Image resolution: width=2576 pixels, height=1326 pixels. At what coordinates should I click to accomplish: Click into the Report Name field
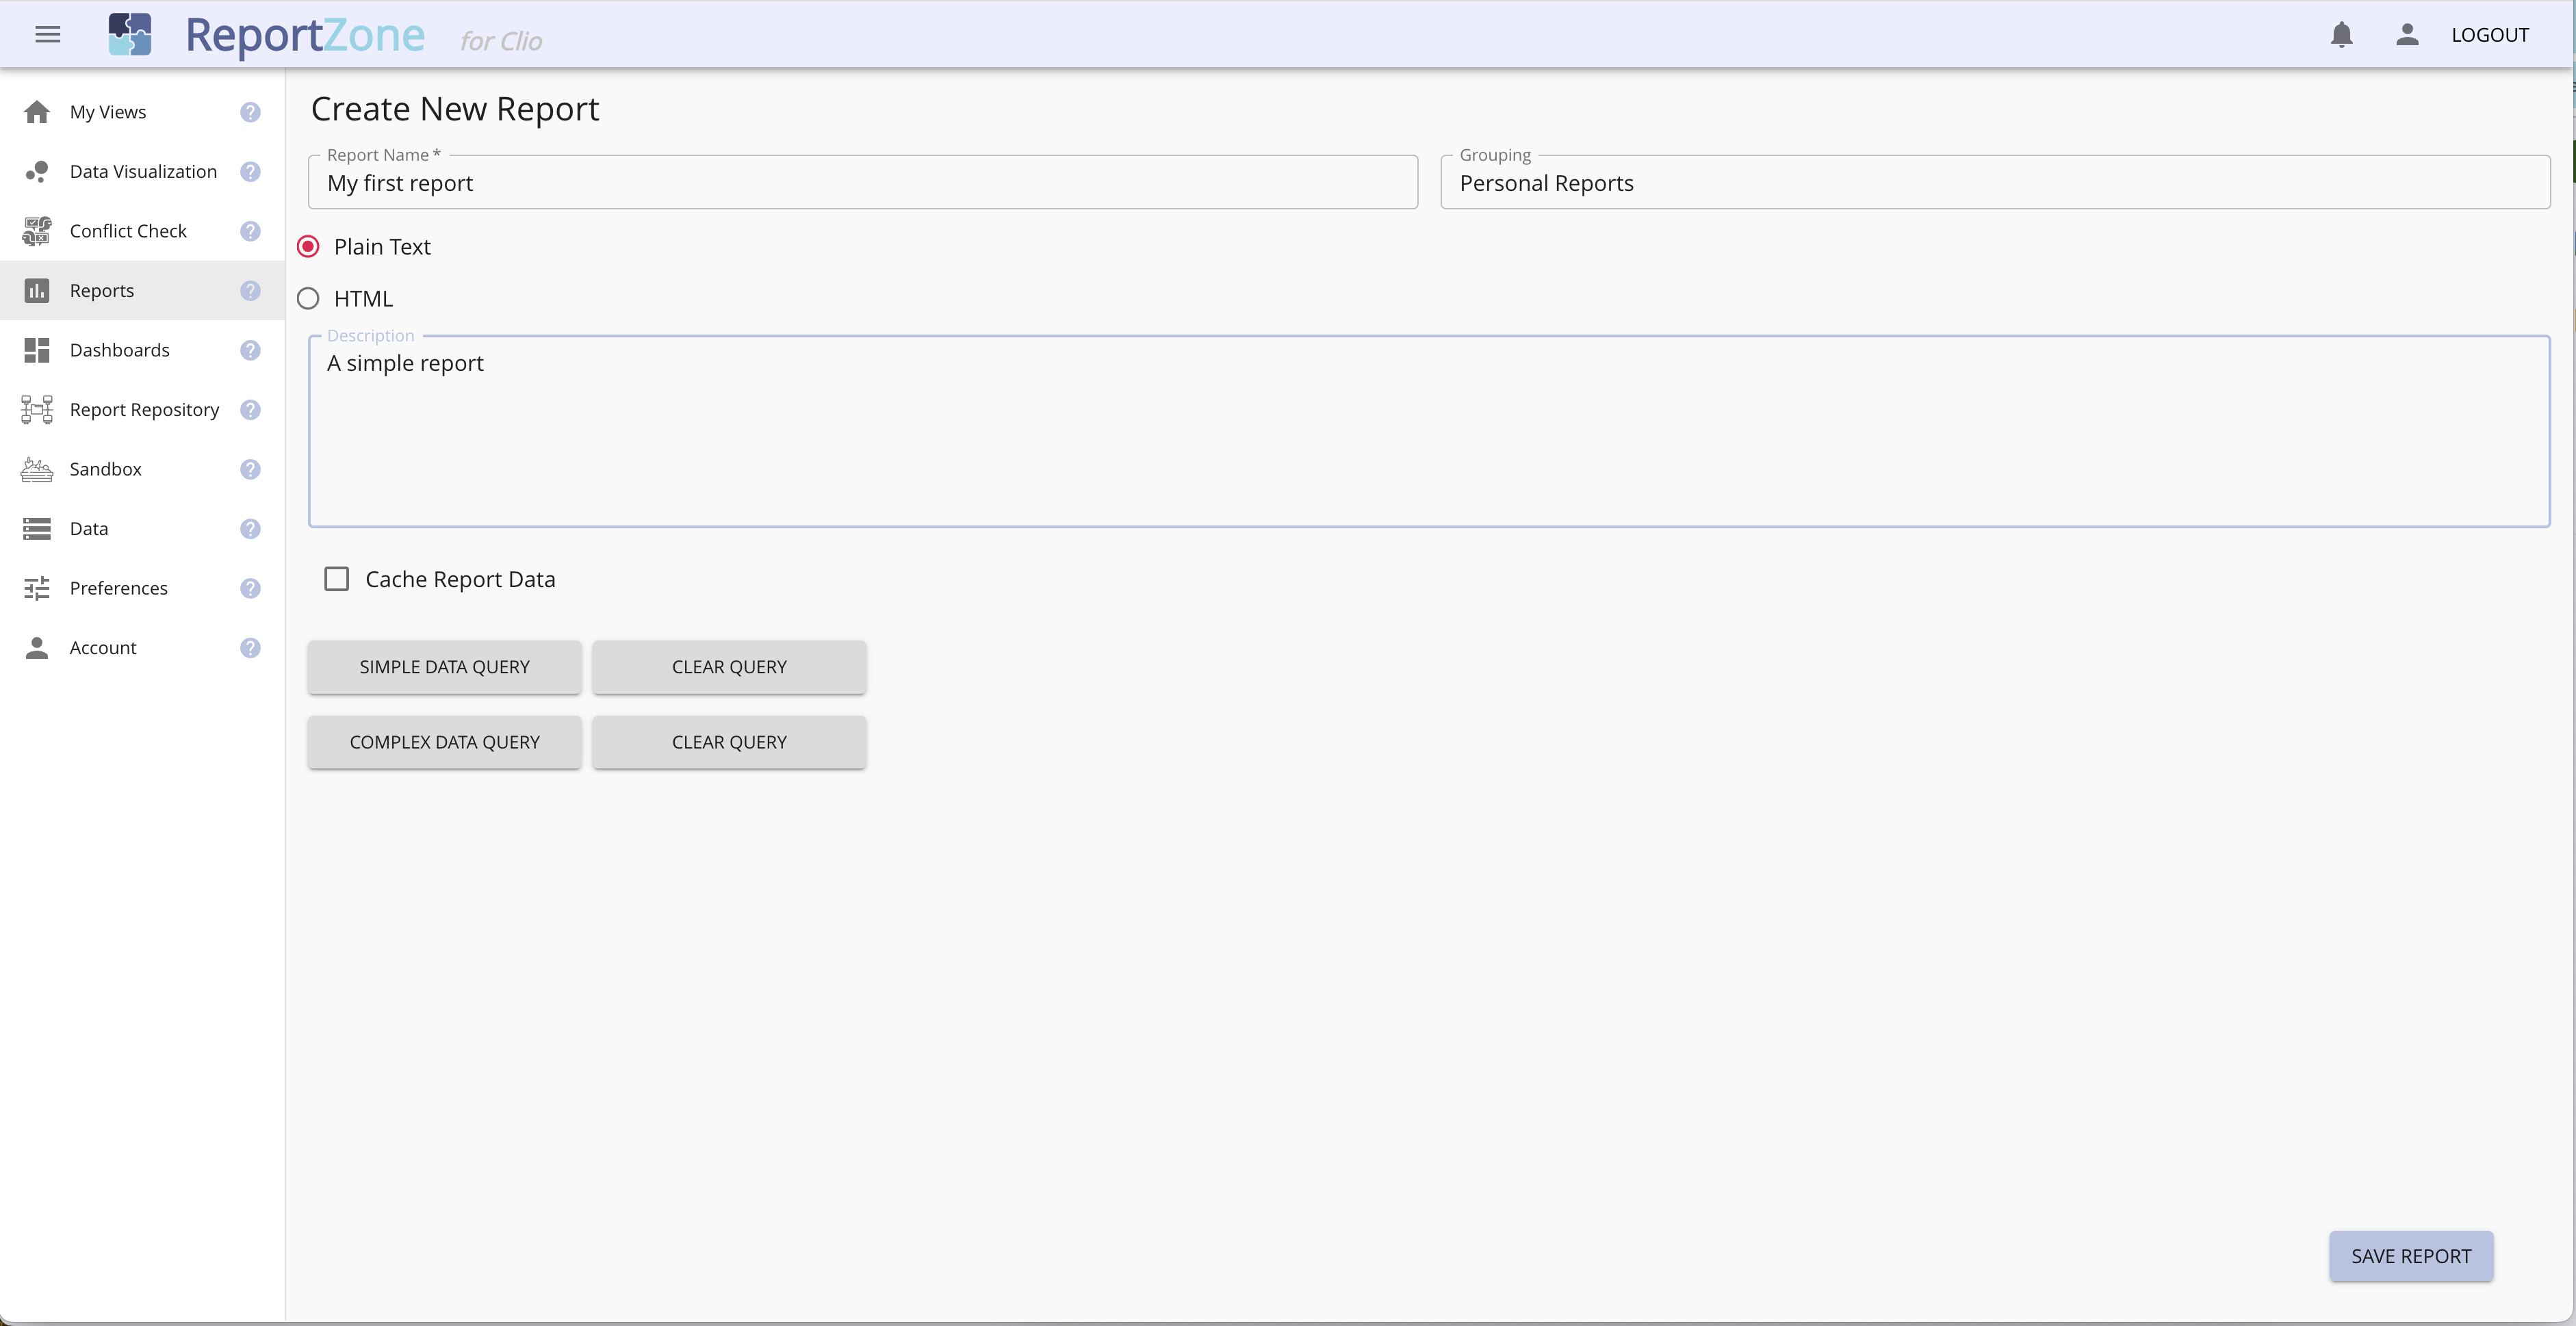coord(863,183)
